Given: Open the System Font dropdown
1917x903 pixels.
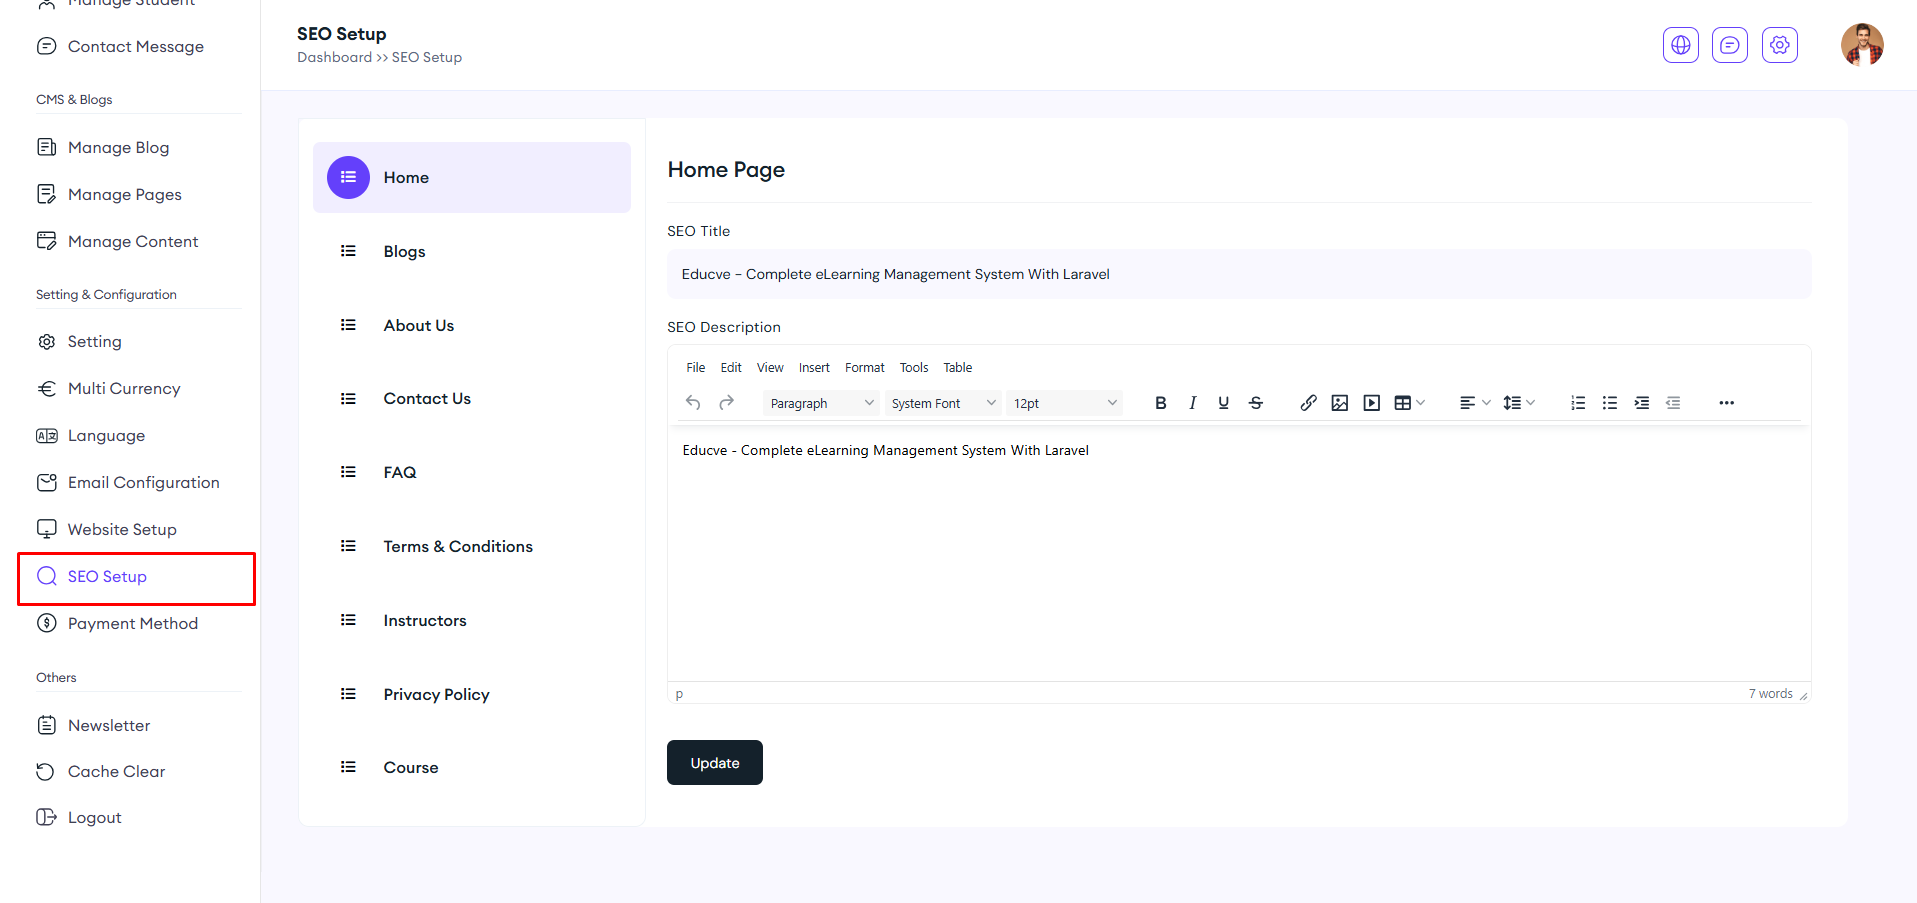Looking at the screenshot, I should point(943,403).
